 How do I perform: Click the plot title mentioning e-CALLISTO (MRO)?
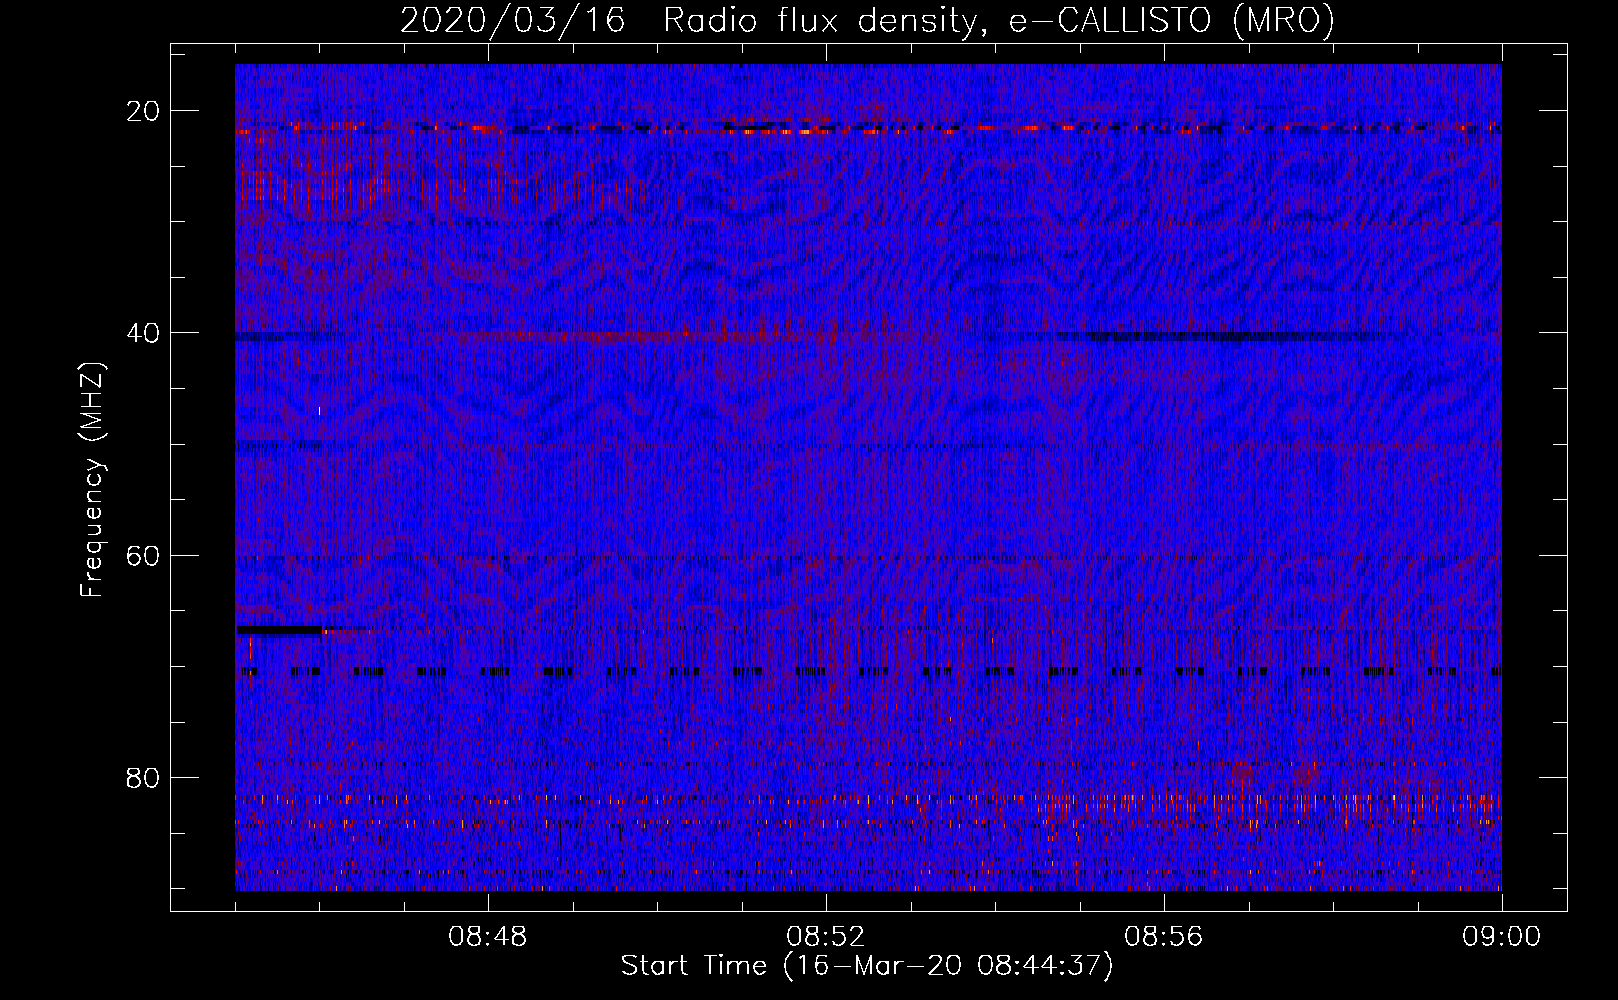(867, 20)
